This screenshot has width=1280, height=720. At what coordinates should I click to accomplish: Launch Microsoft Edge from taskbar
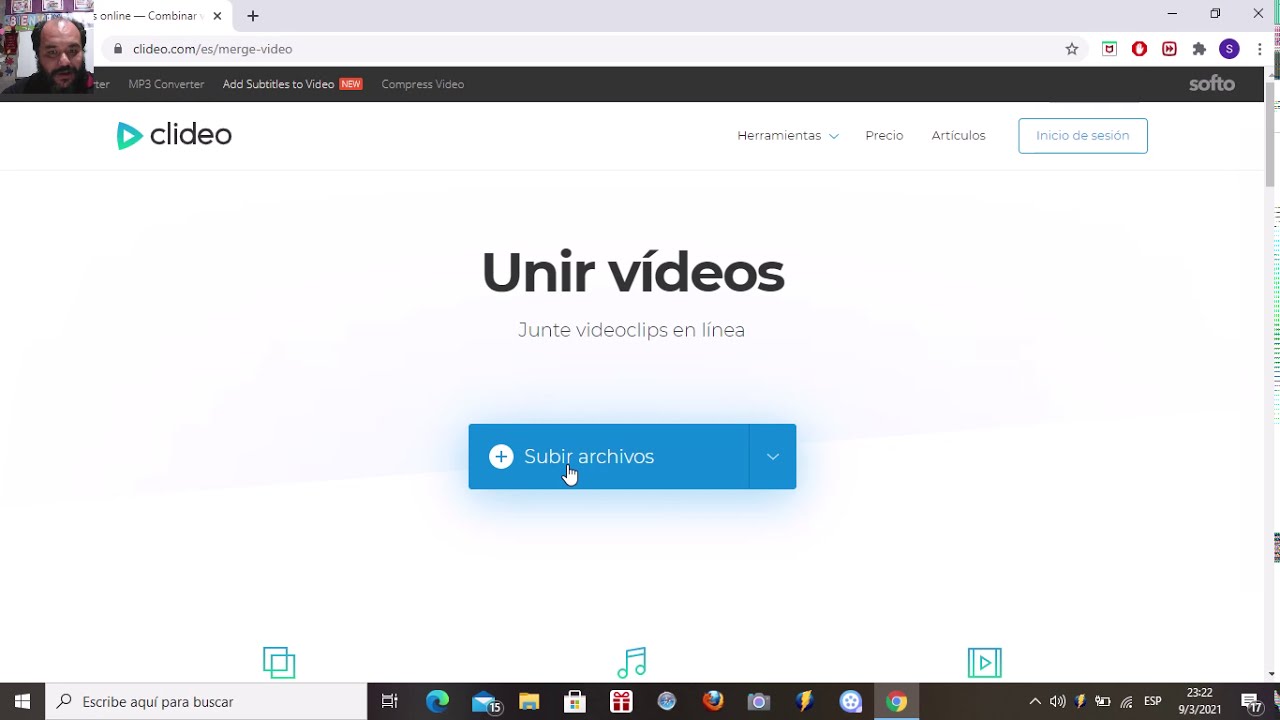438,701
